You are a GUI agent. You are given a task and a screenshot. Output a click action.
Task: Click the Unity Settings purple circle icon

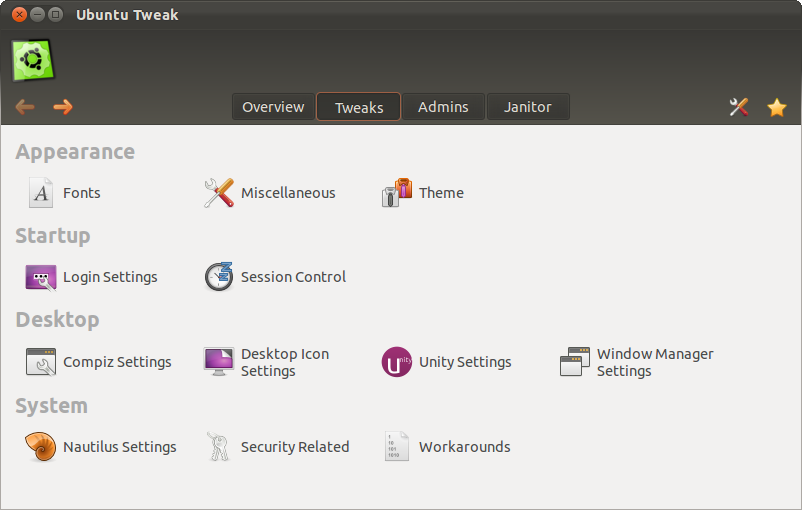pos(397,362)
